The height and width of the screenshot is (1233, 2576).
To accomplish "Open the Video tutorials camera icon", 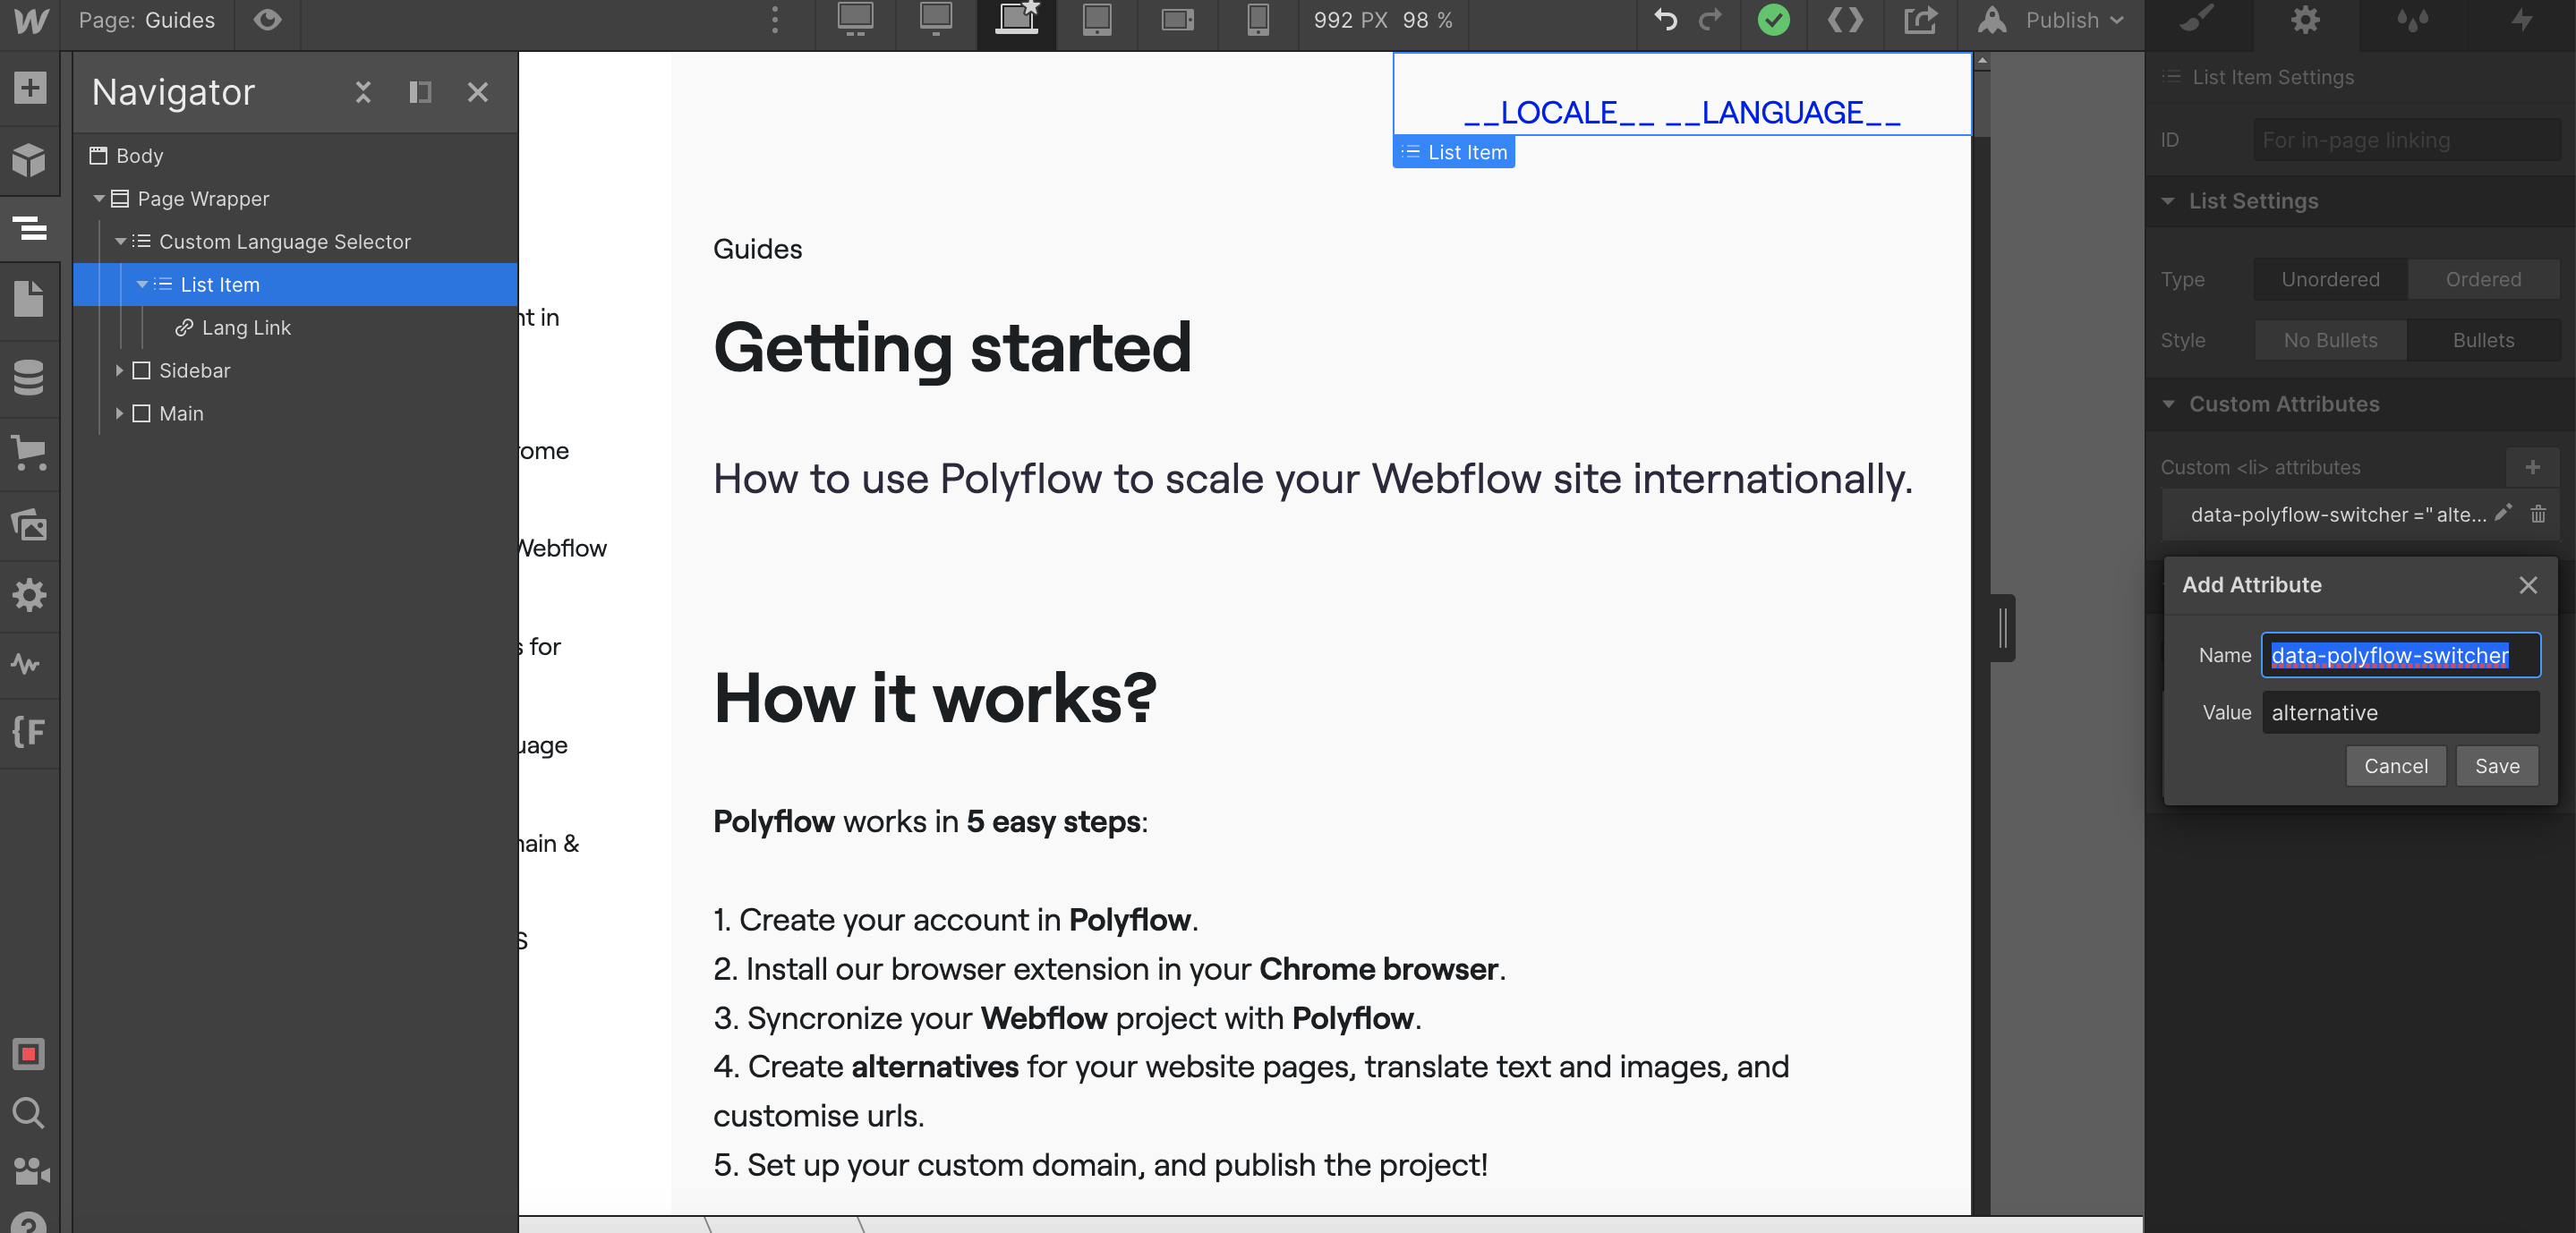I will 31,1171.
